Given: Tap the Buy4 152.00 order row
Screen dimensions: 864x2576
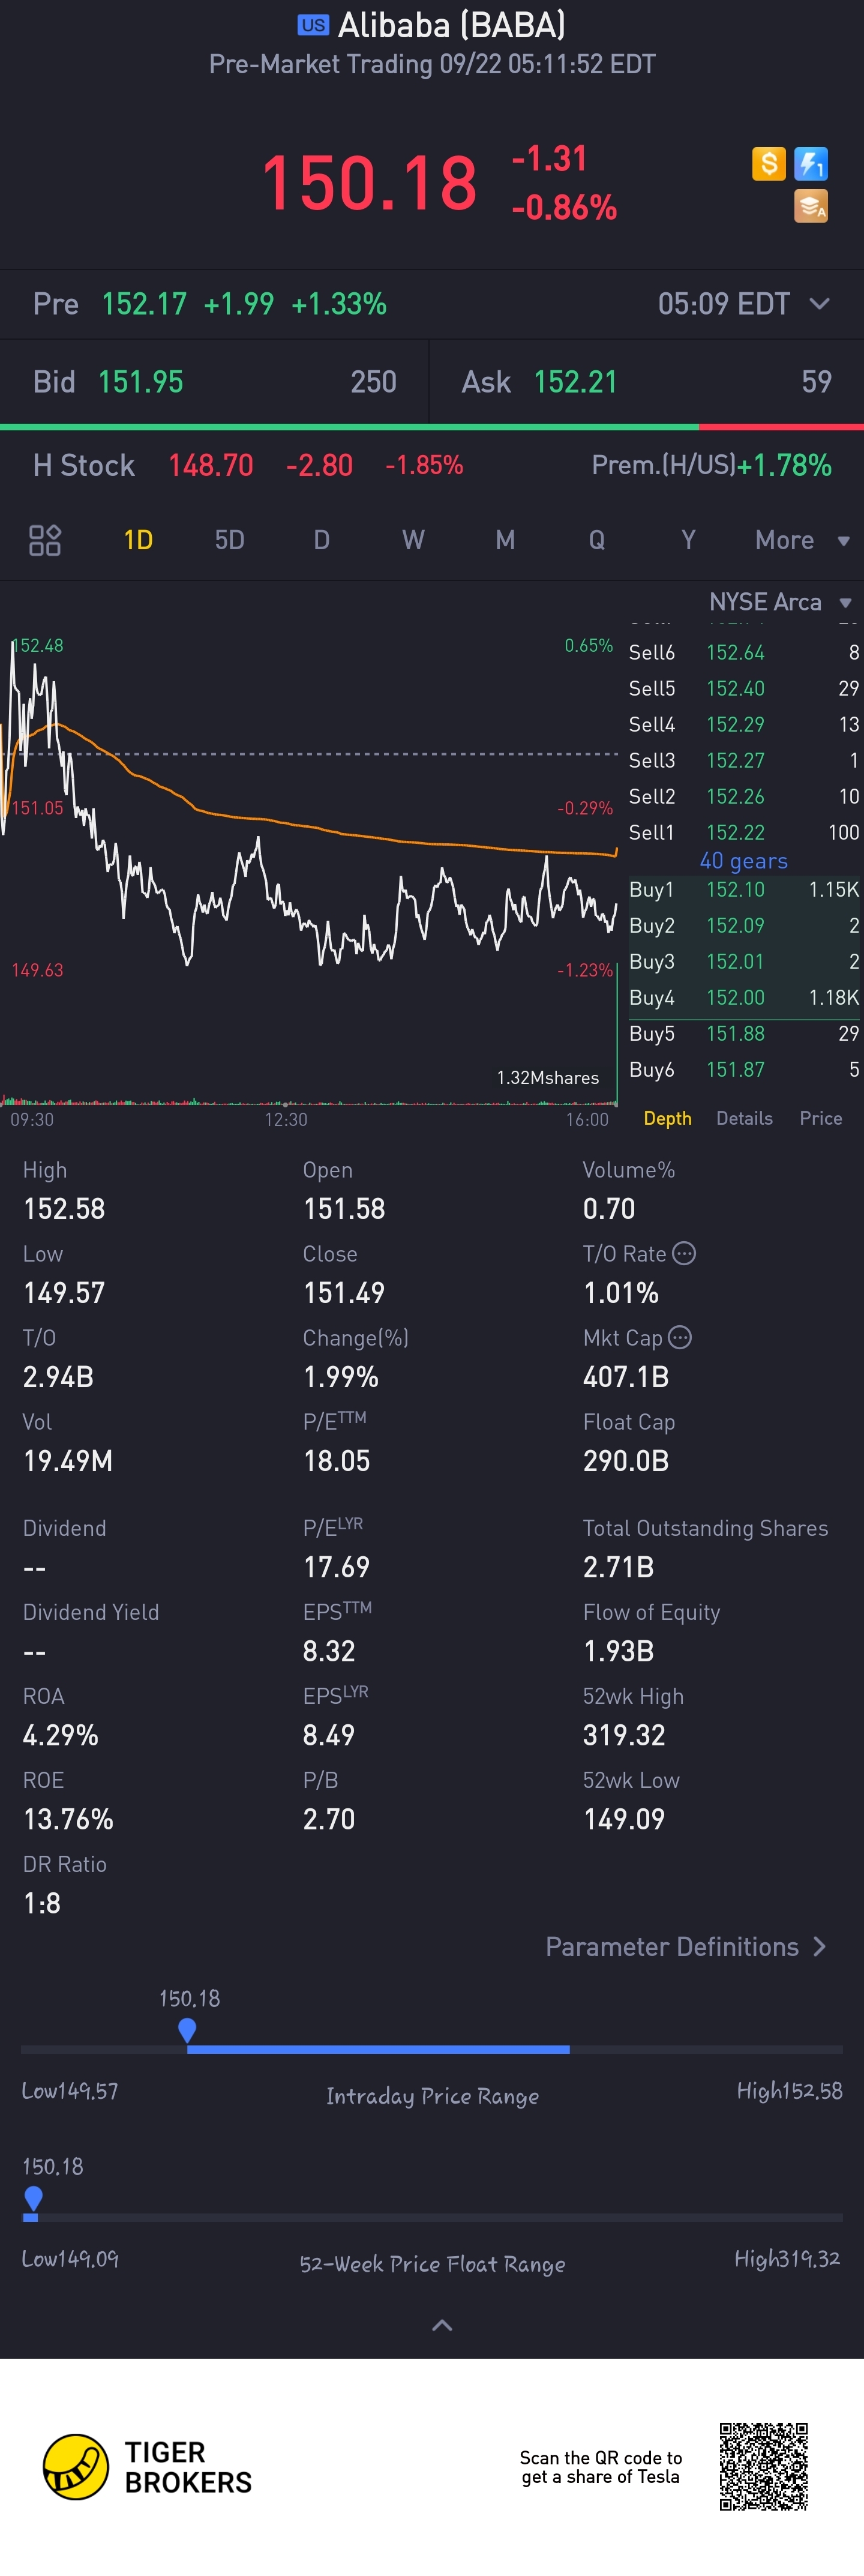Looking at the screenshot, I should pyautogui.click(x=743, y=997).
